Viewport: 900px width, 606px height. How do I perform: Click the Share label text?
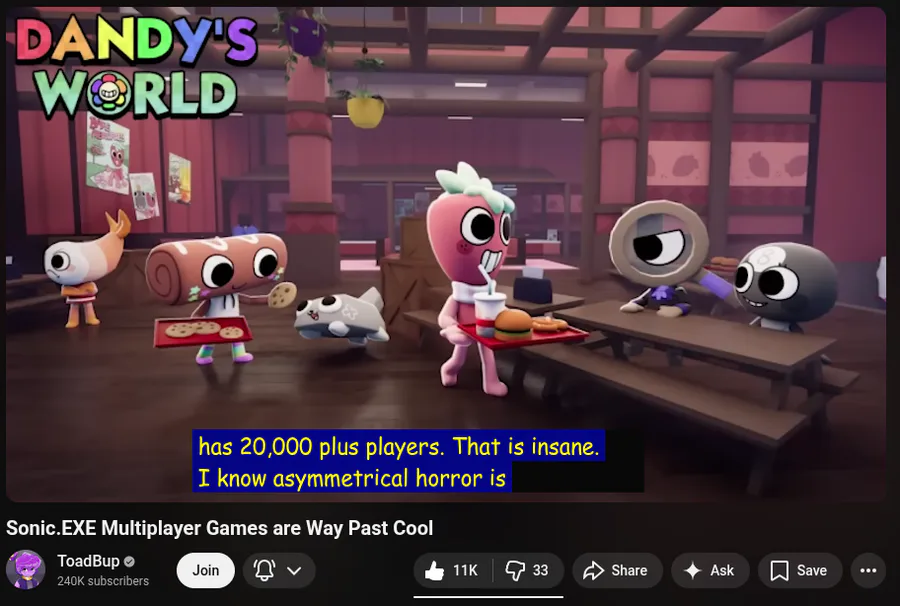(x=629, y=570)
